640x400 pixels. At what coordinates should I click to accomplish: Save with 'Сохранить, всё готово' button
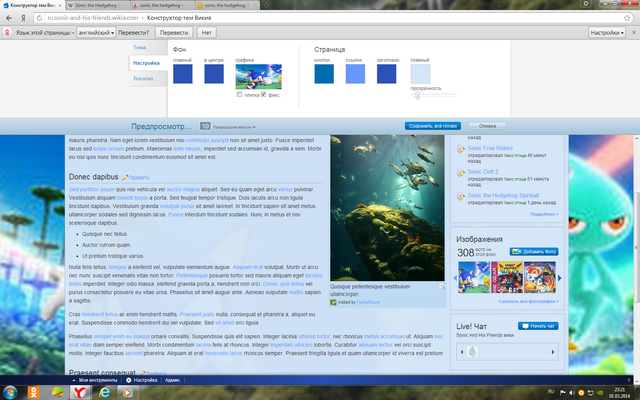pyautogui.click(x=433, y=126)
